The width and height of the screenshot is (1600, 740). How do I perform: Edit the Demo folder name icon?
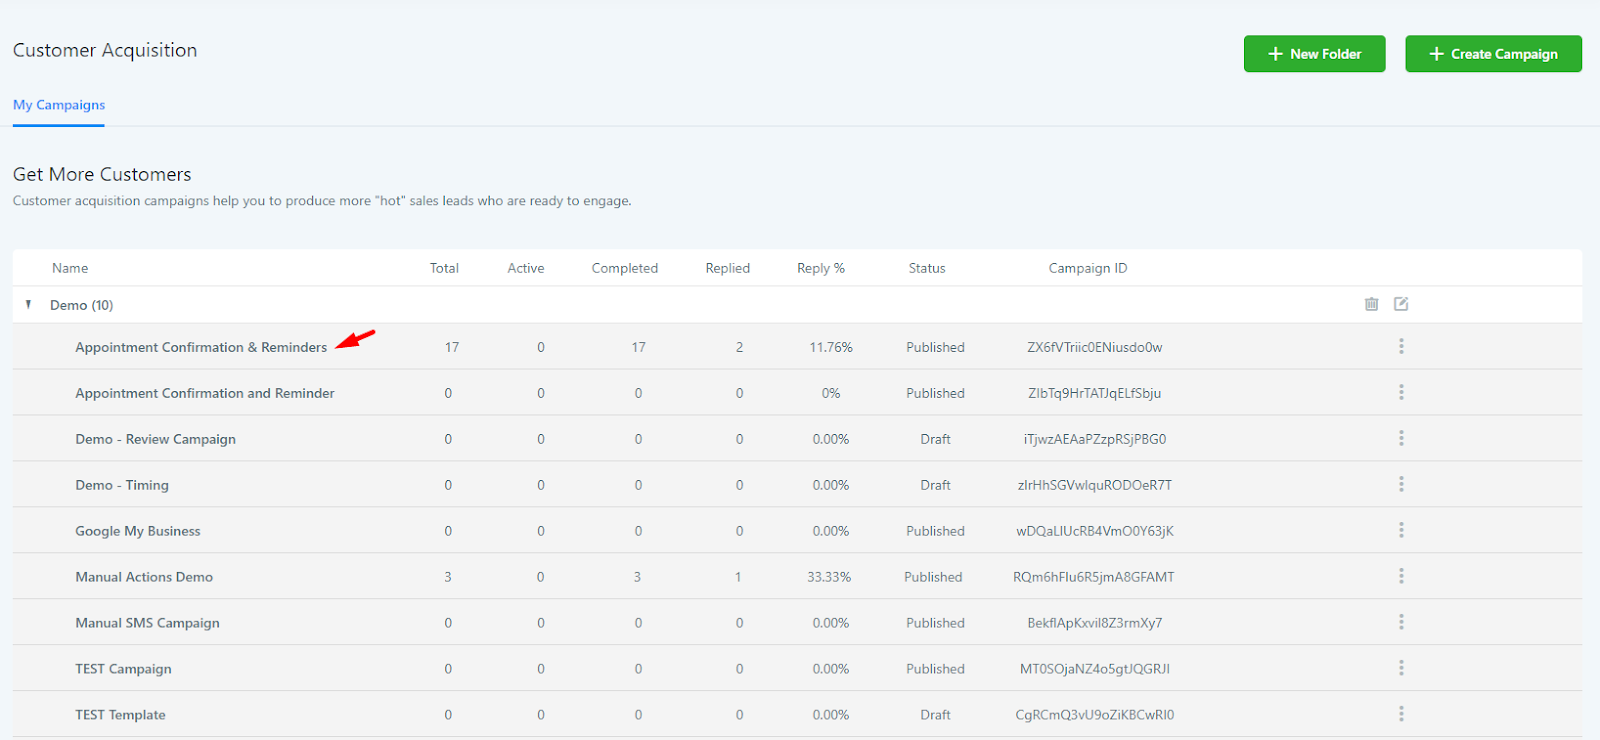[1401, 304]
